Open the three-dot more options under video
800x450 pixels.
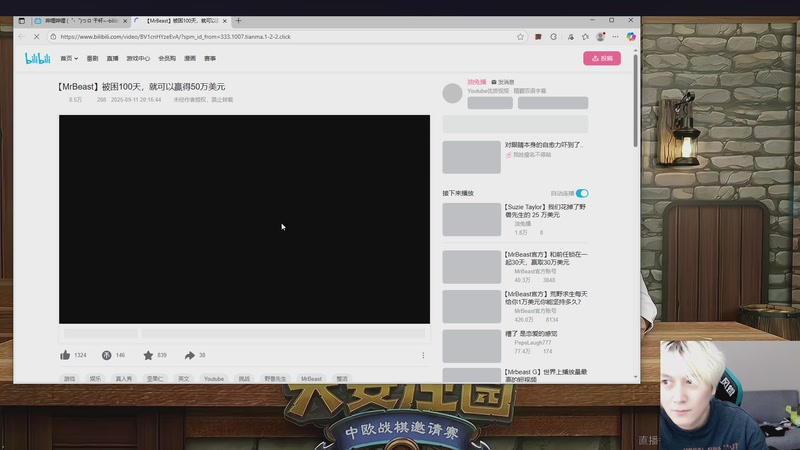423,355
